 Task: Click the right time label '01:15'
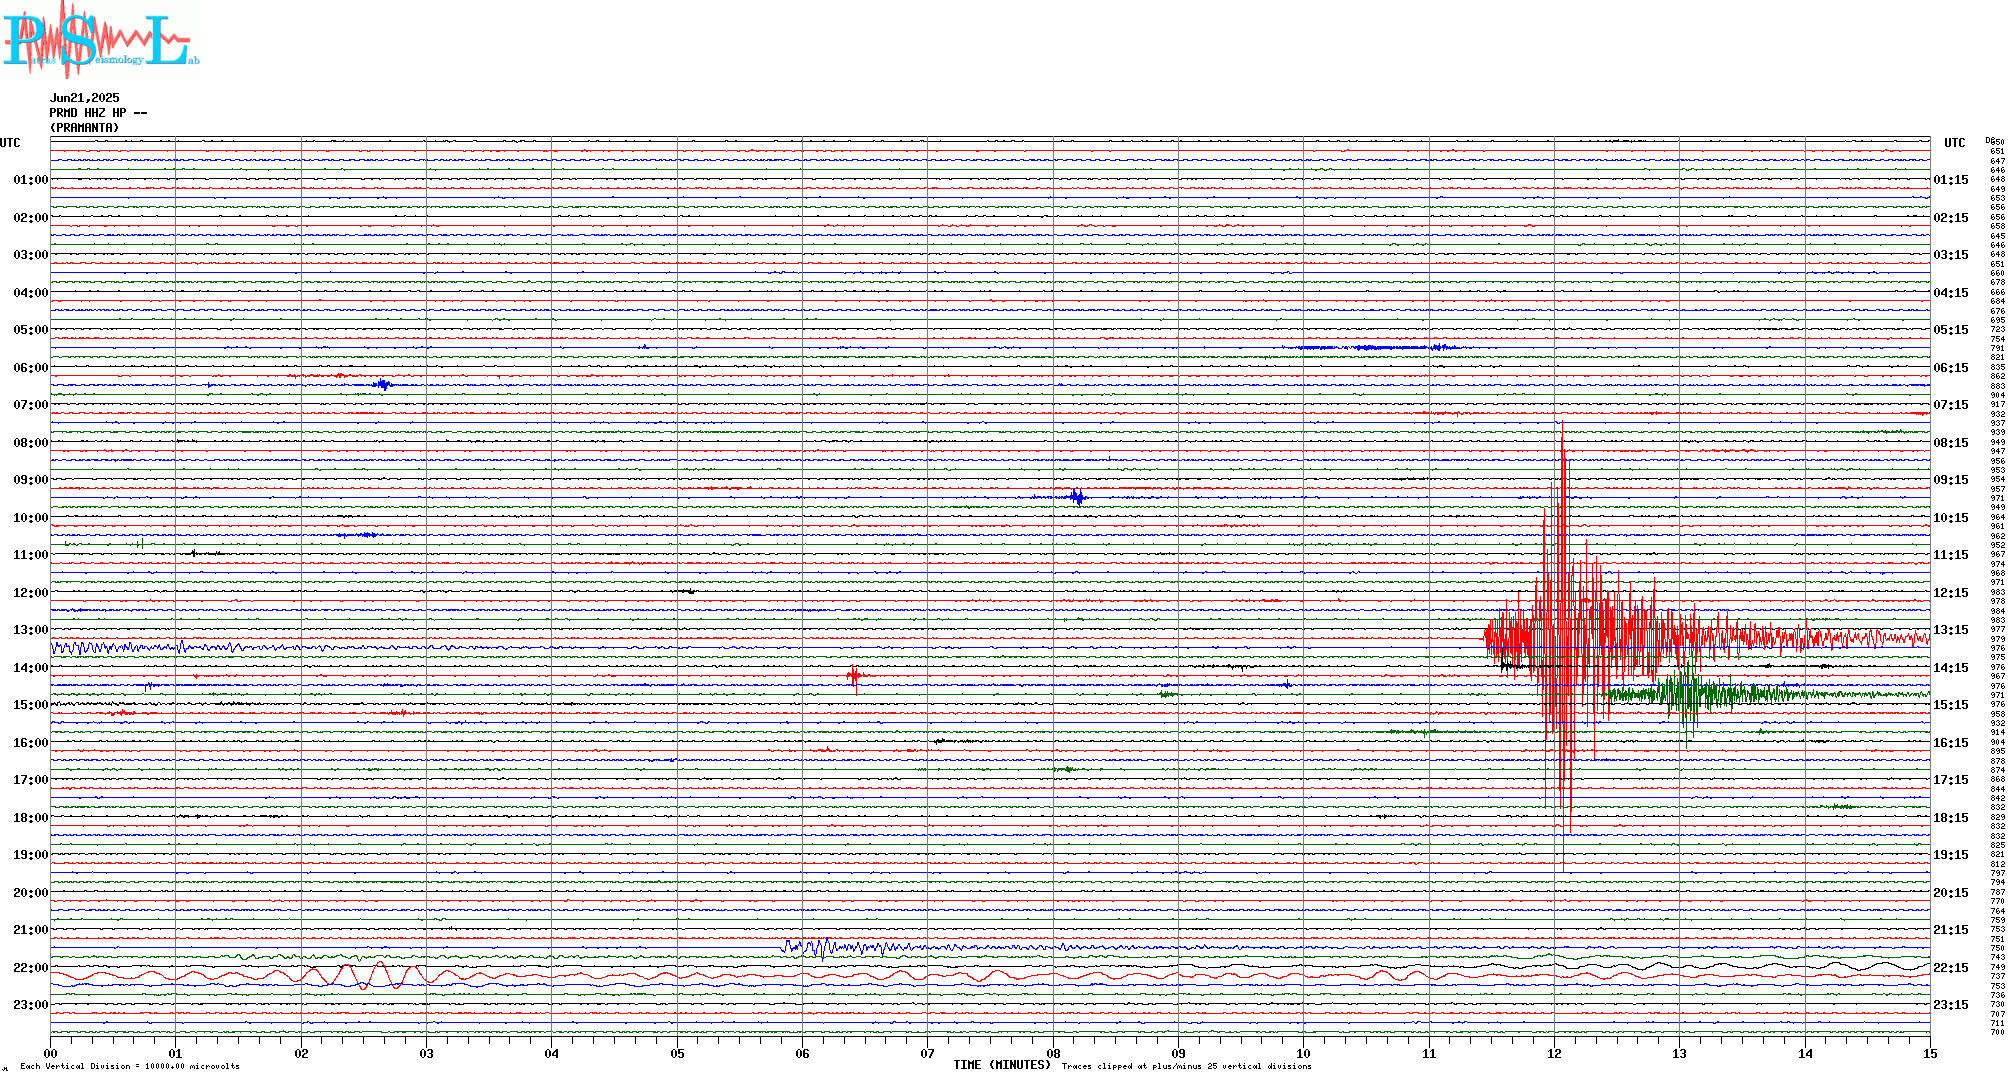pos(1951,180)
